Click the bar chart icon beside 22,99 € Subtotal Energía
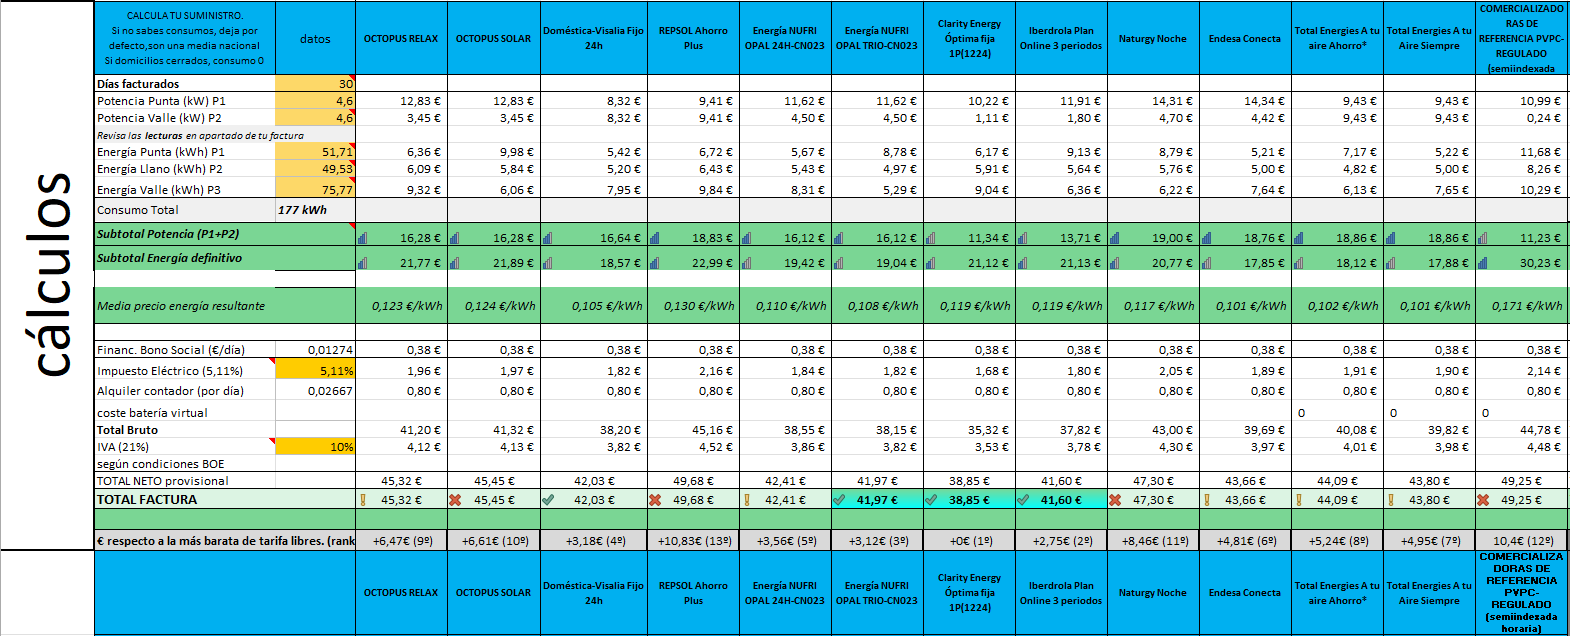This screenshot has height=636, width=1570. click(655, 263)
